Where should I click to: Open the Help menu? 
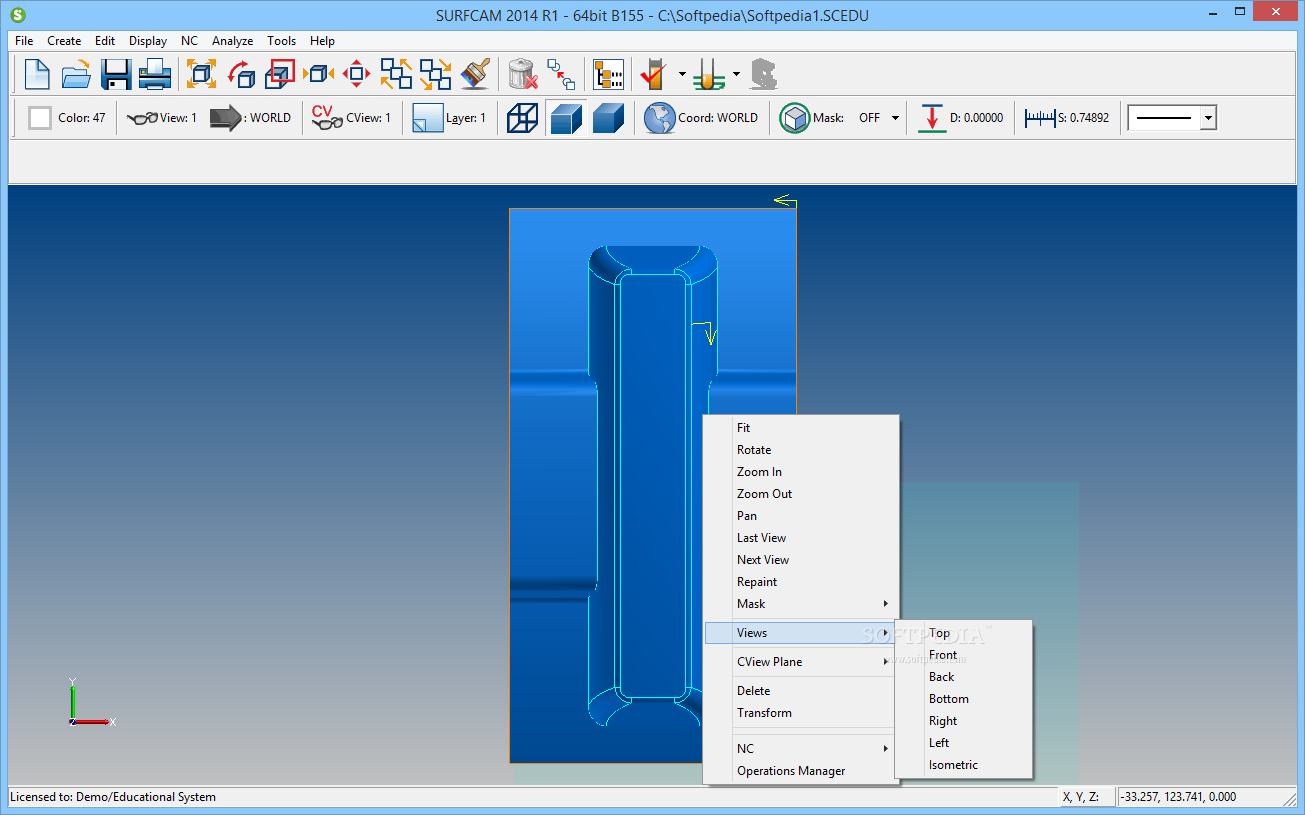pyautogui.click(x=322, y=41)
